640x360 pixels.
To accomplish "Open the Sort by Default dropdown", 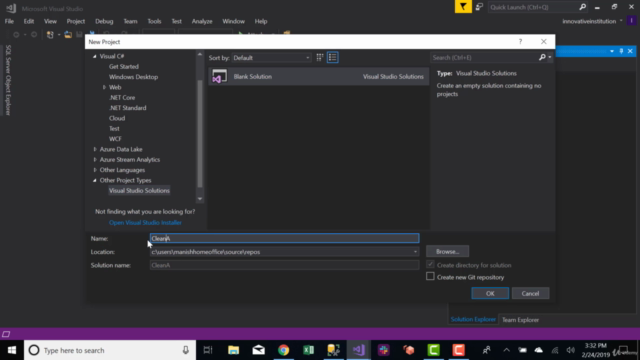I will (x=271, y=58).
